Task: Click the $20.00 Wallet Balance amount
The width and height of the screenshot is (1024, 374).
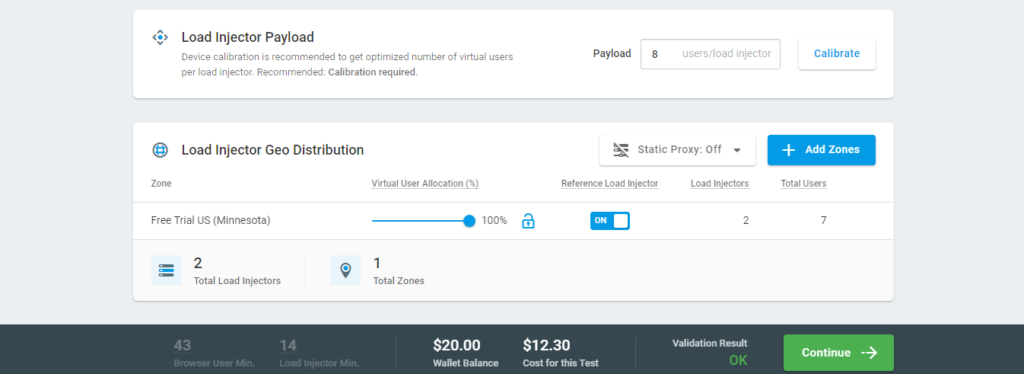Action: [x=456, y=345]
